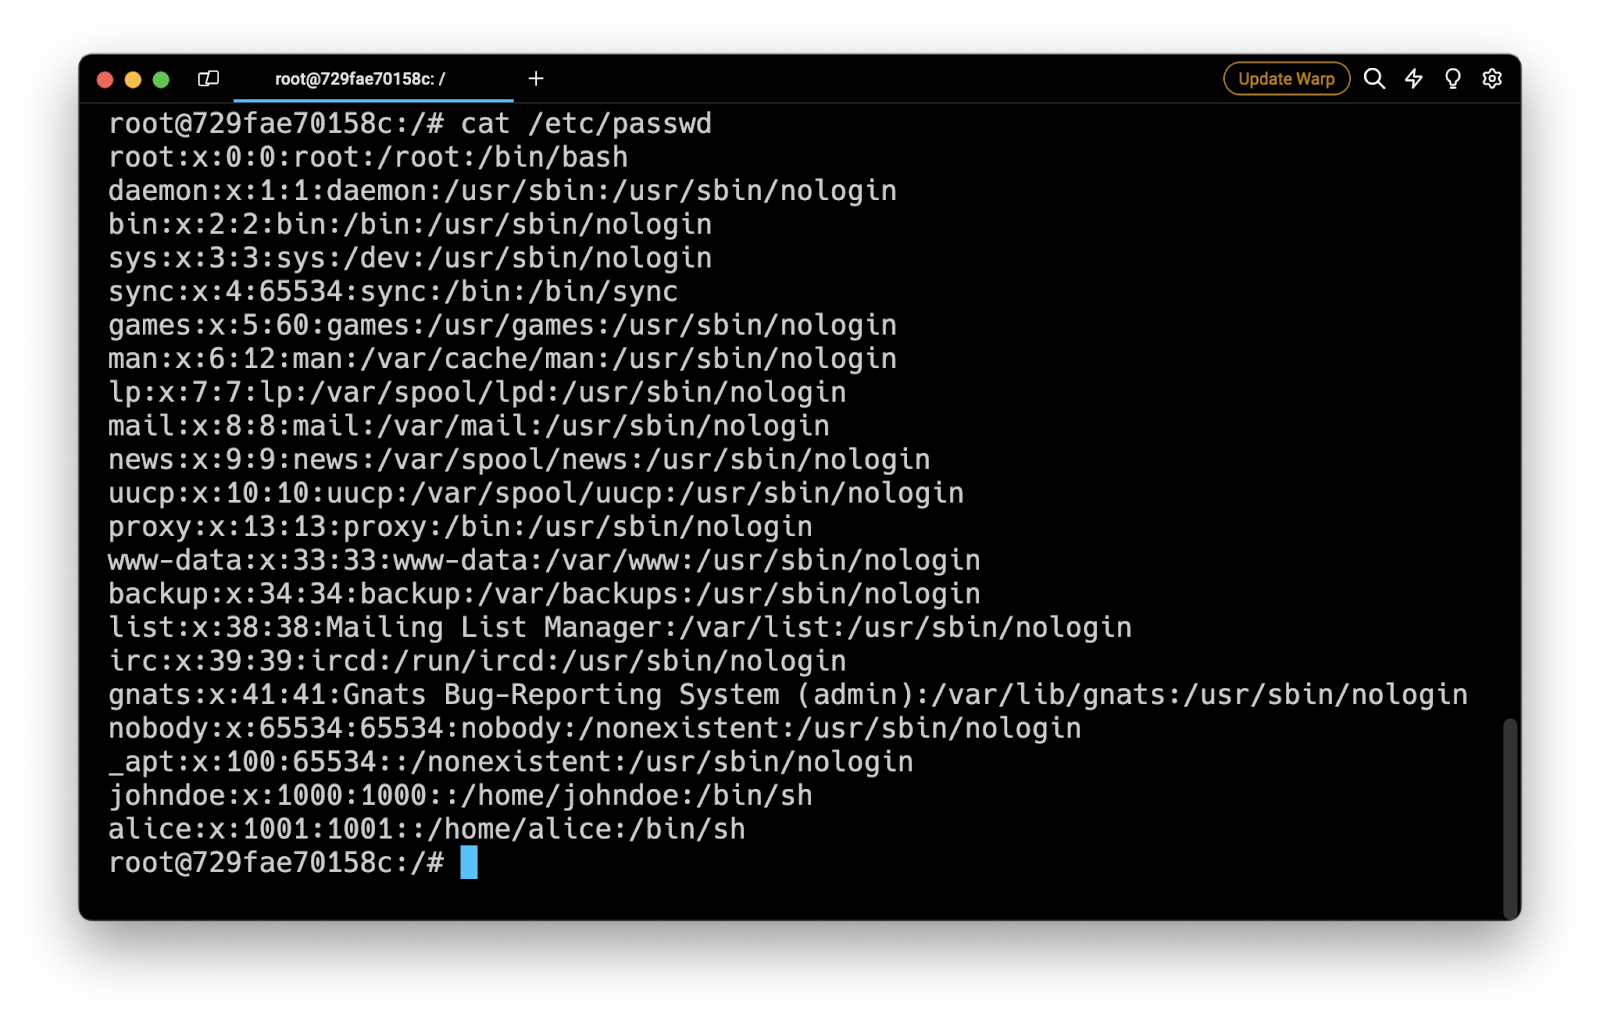
Task: Open the lightbulb resource center icon
Action: [1452, 79]
